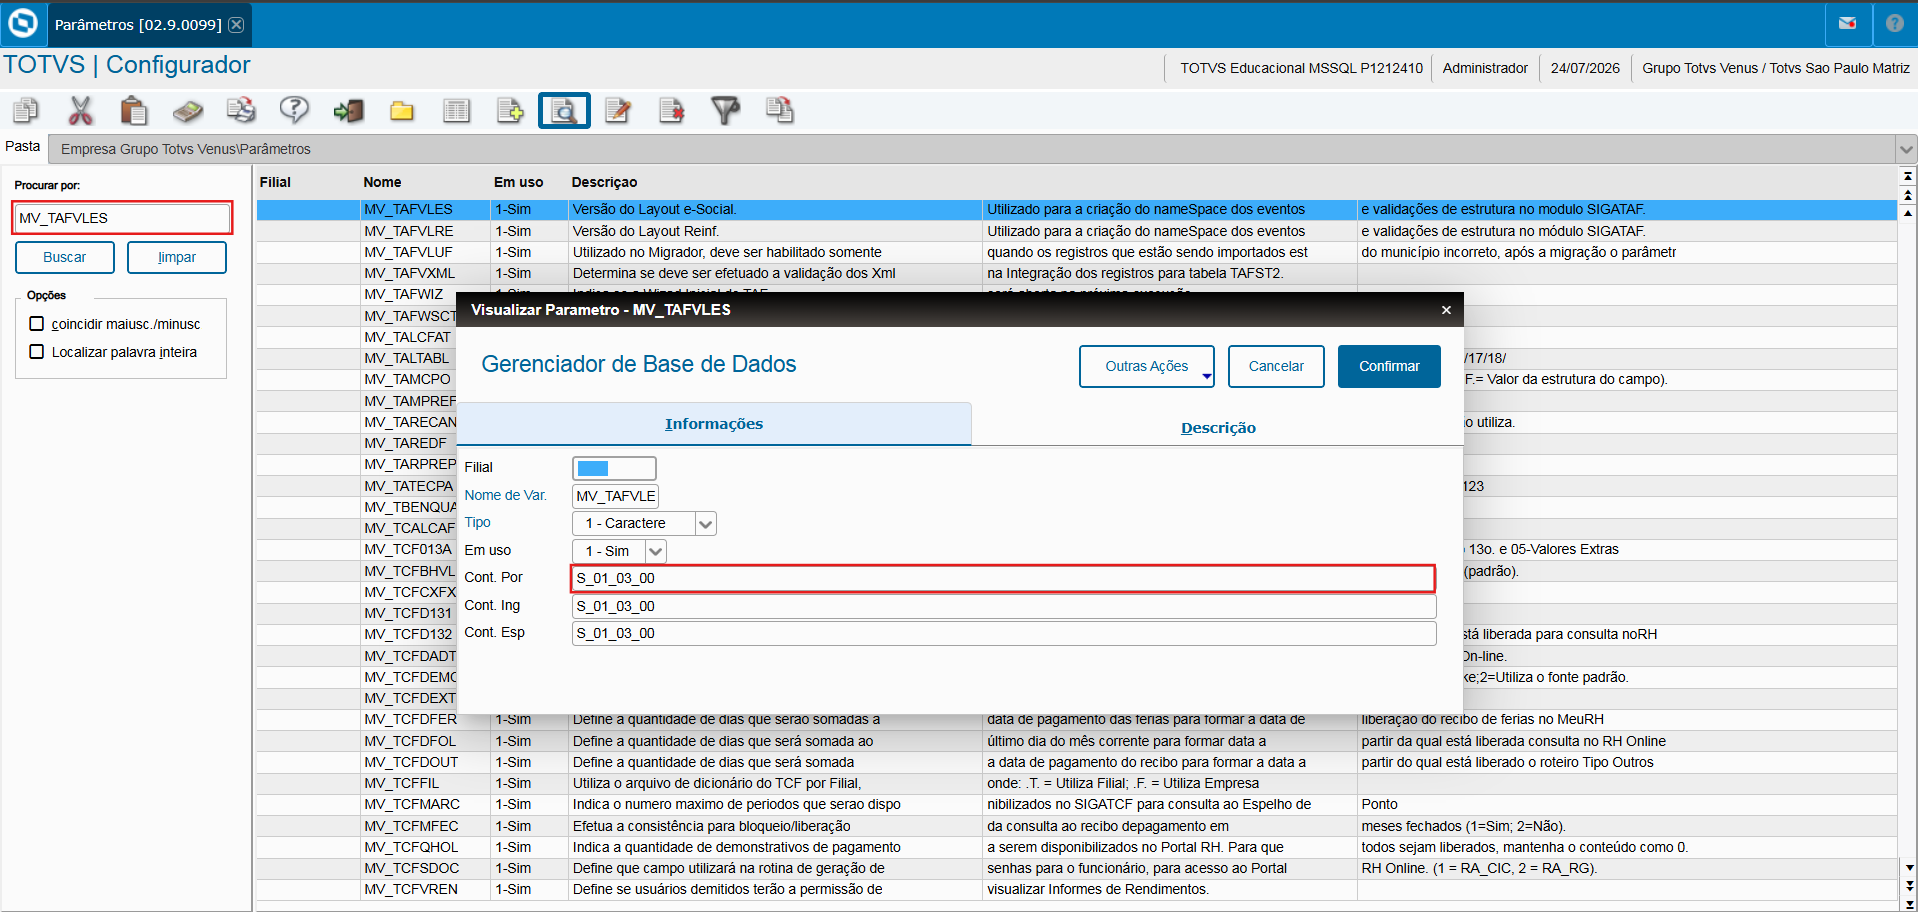
Task: Click the funnel filter icon
Action: (726, 110)
